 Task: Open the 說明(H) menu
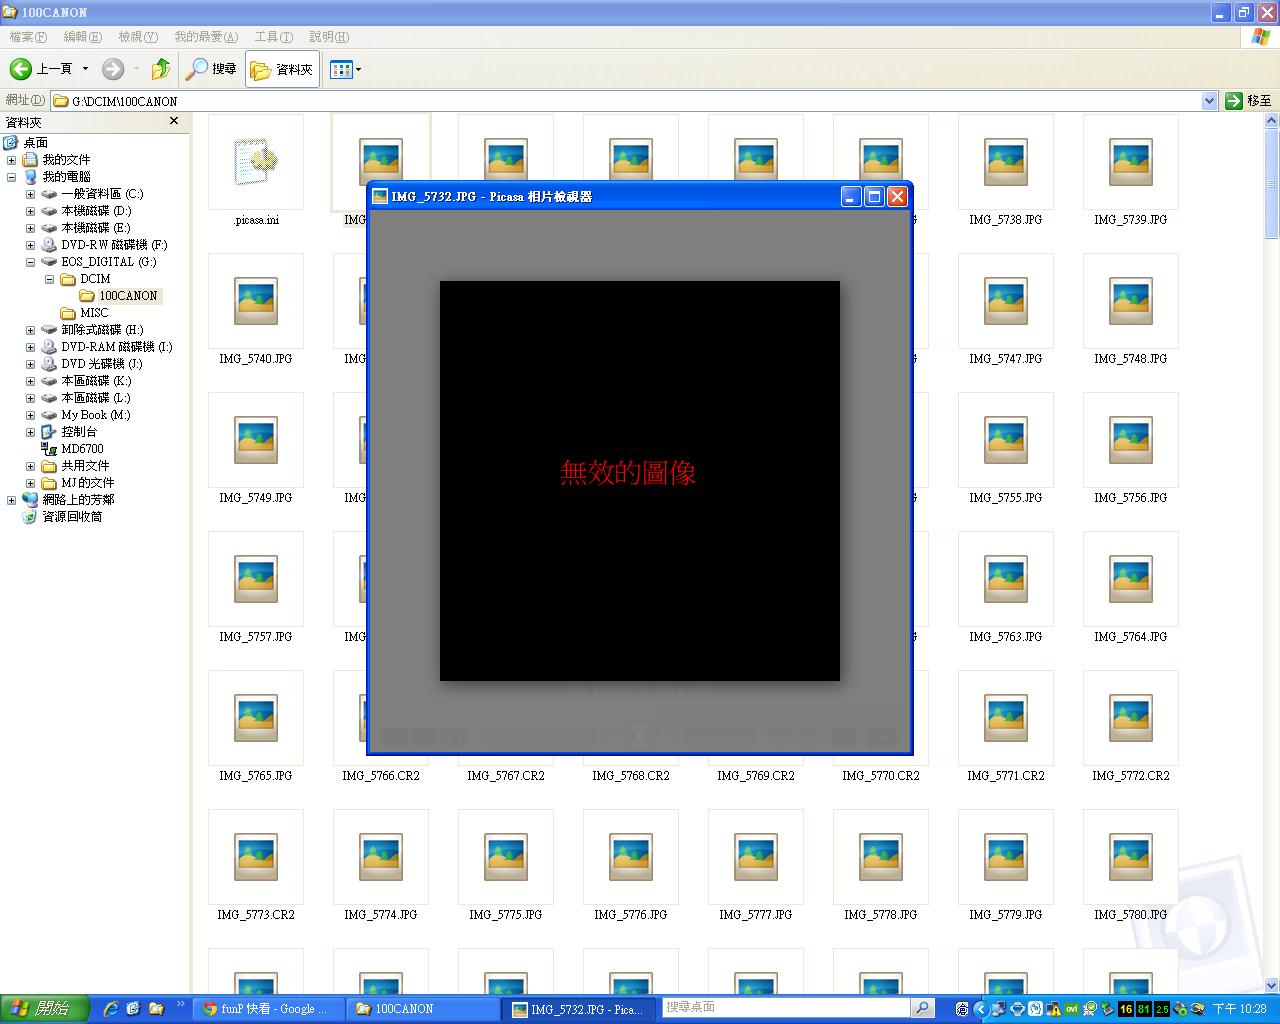[x=329, y=37]
